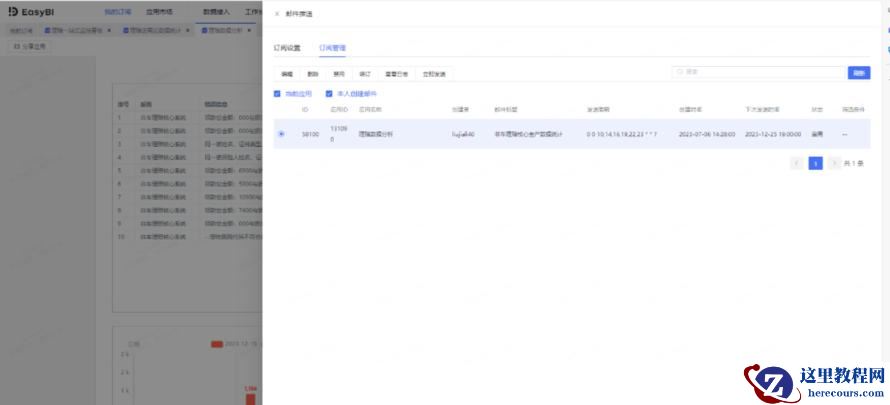Click the 编辑 button in the toolbar
Screen dimensions: 890x405
[287, 73]
